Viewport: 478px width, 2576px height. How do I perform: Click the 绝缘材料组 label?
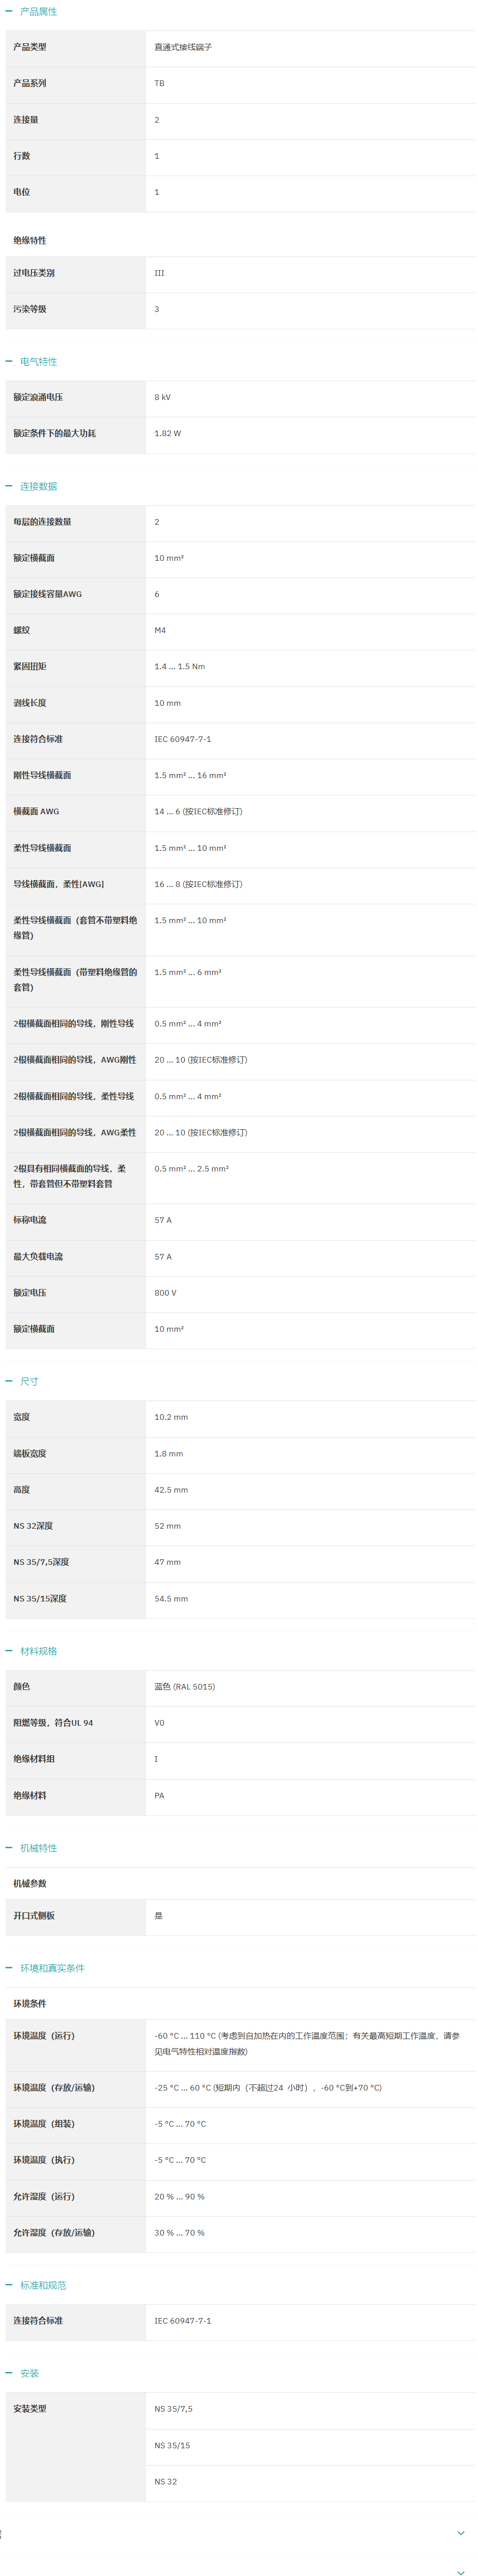pos(34,1759)
